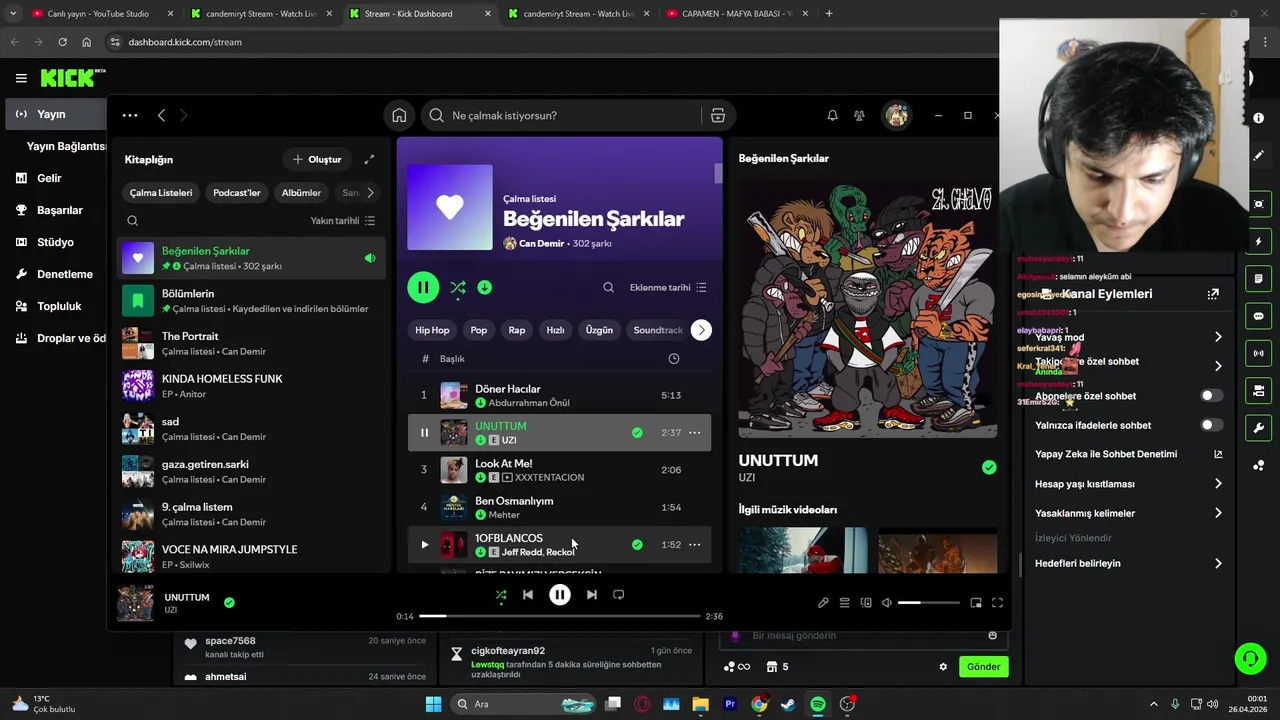
Task: Click the broadcast signal icon in Kick right sidebar
Action: coord(1259,353)
